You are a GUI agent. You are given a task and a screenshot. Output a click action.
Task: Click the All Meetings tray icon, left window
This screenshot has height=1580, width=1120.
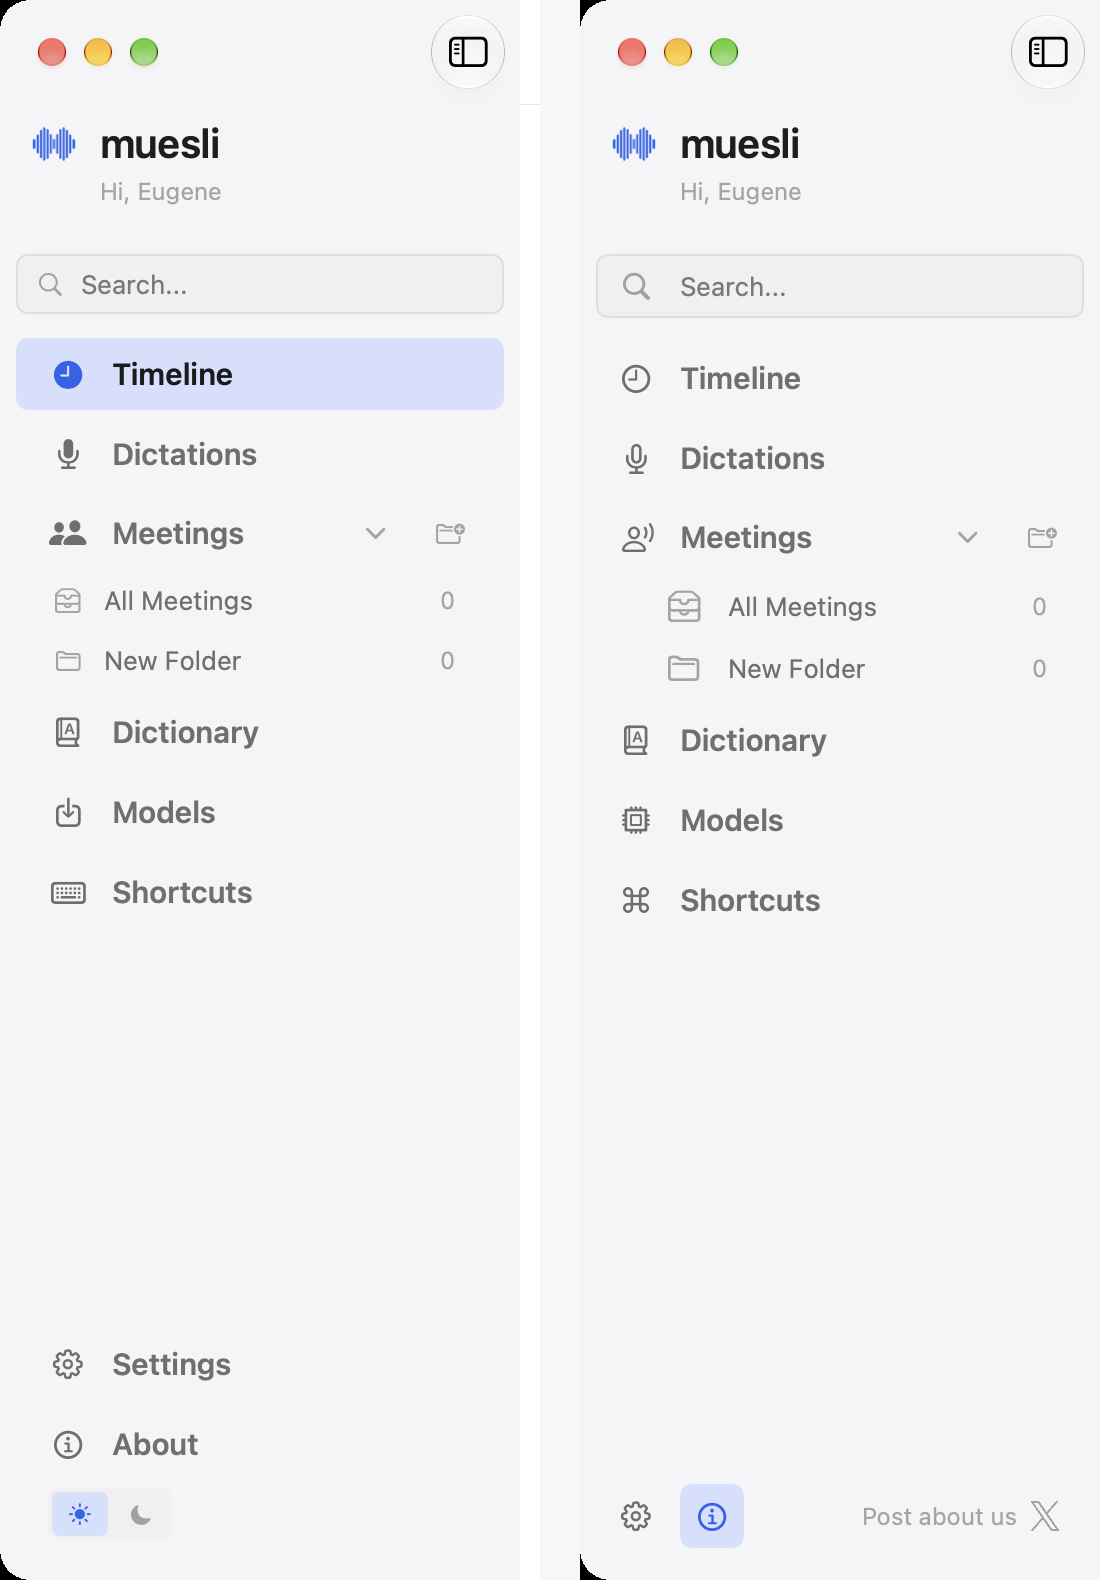(68, 601)
